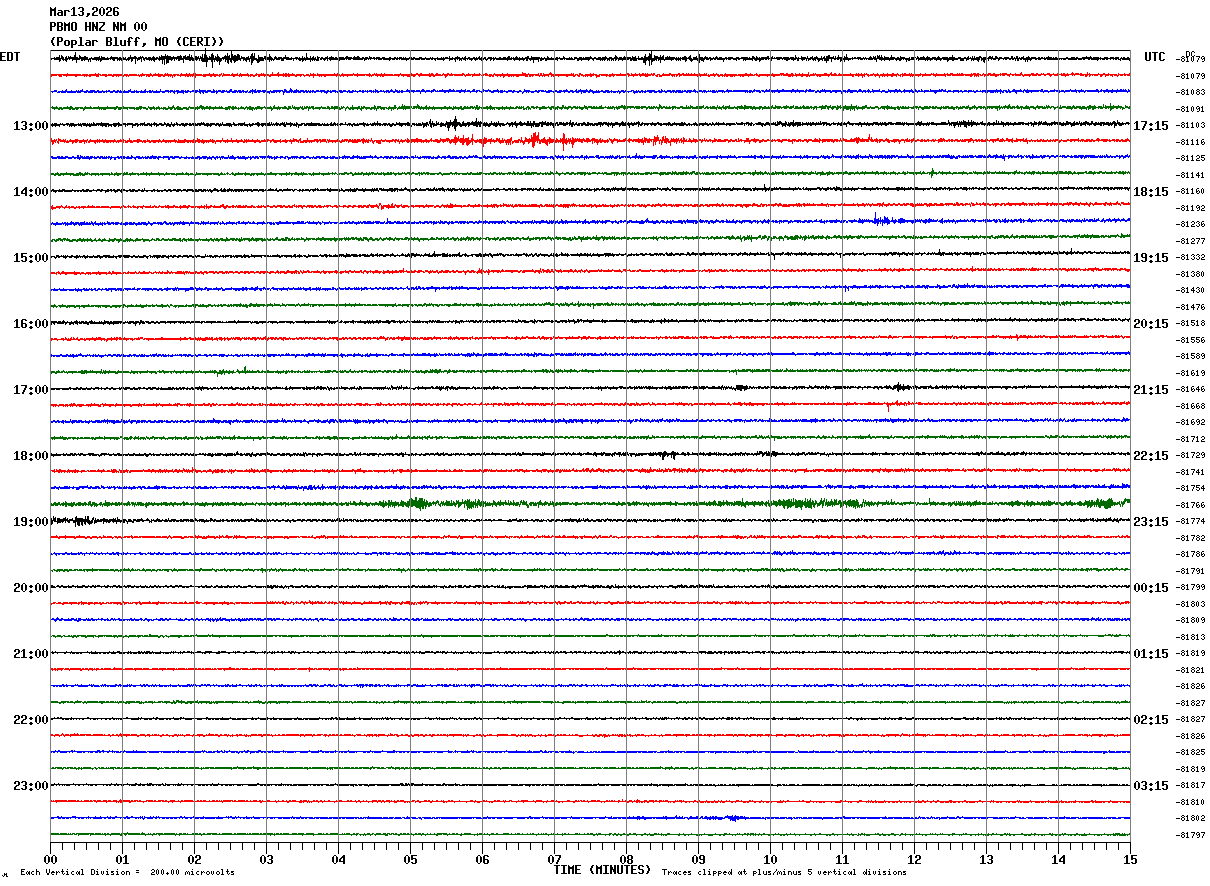Click minute axis tick label '15'
This screenshot has width=1210, height=886.
click(1130, 860)
